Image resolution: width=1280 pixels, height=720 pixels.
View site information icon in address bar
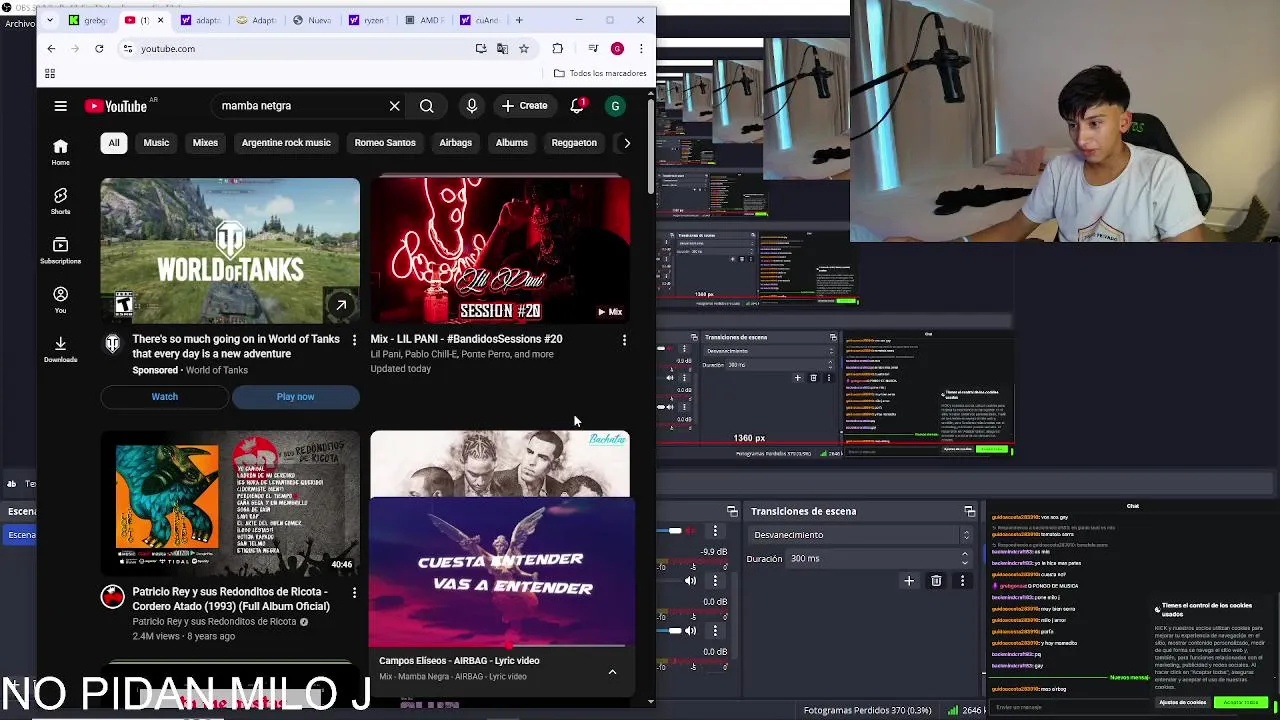click(127, 48)
